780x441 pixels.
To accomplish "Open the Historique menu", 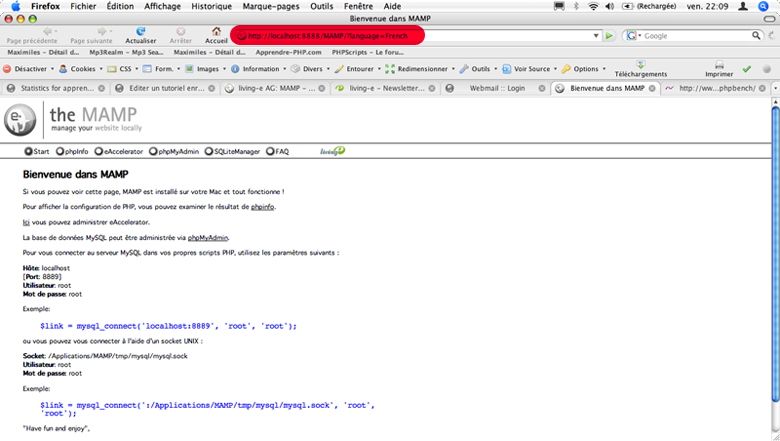I will pos(211,6).
